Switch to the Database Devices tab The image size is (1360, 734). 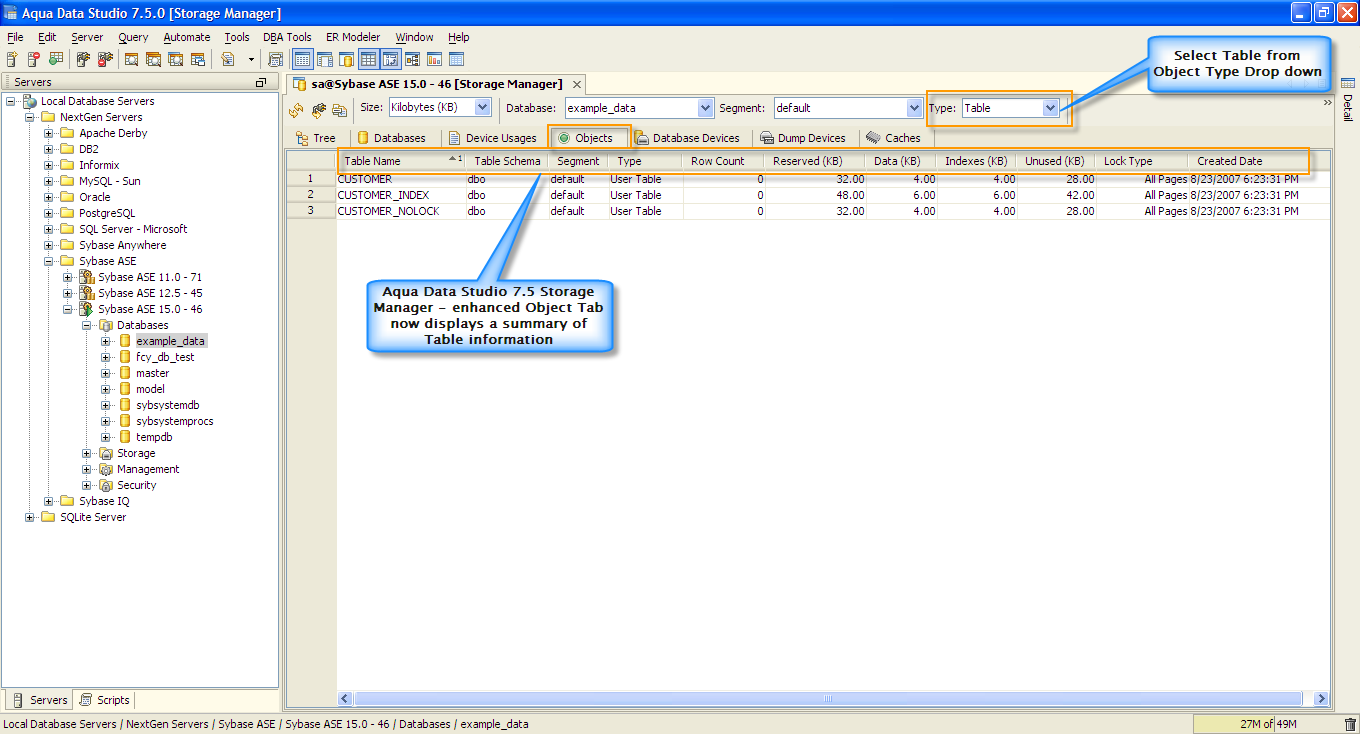(x=688, y=138)
